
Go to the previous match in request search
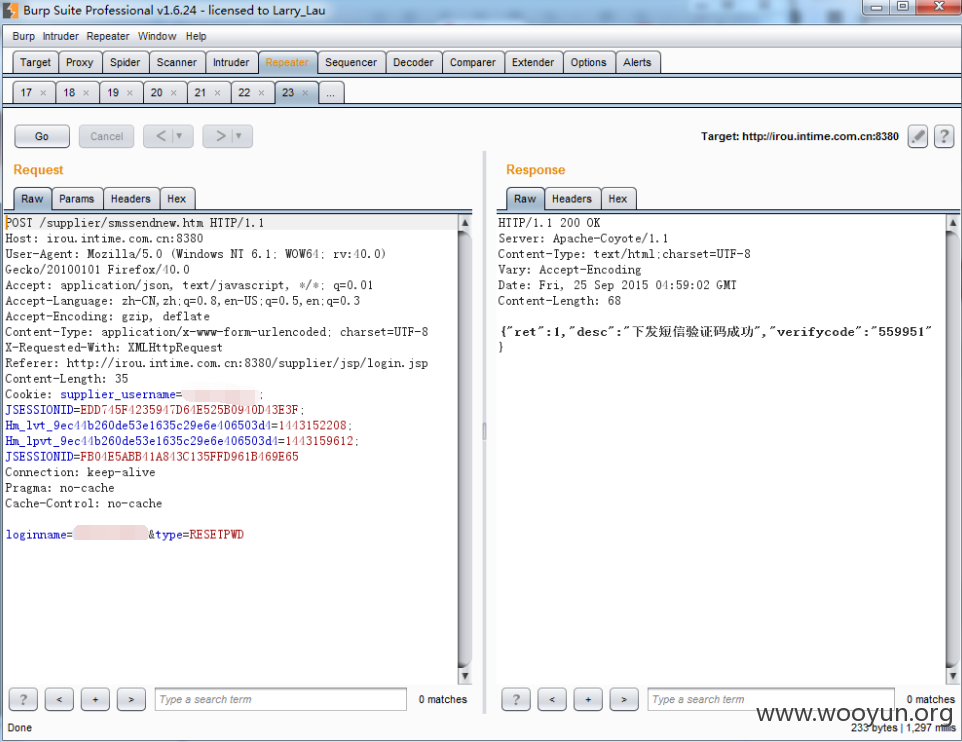[60, 699]
